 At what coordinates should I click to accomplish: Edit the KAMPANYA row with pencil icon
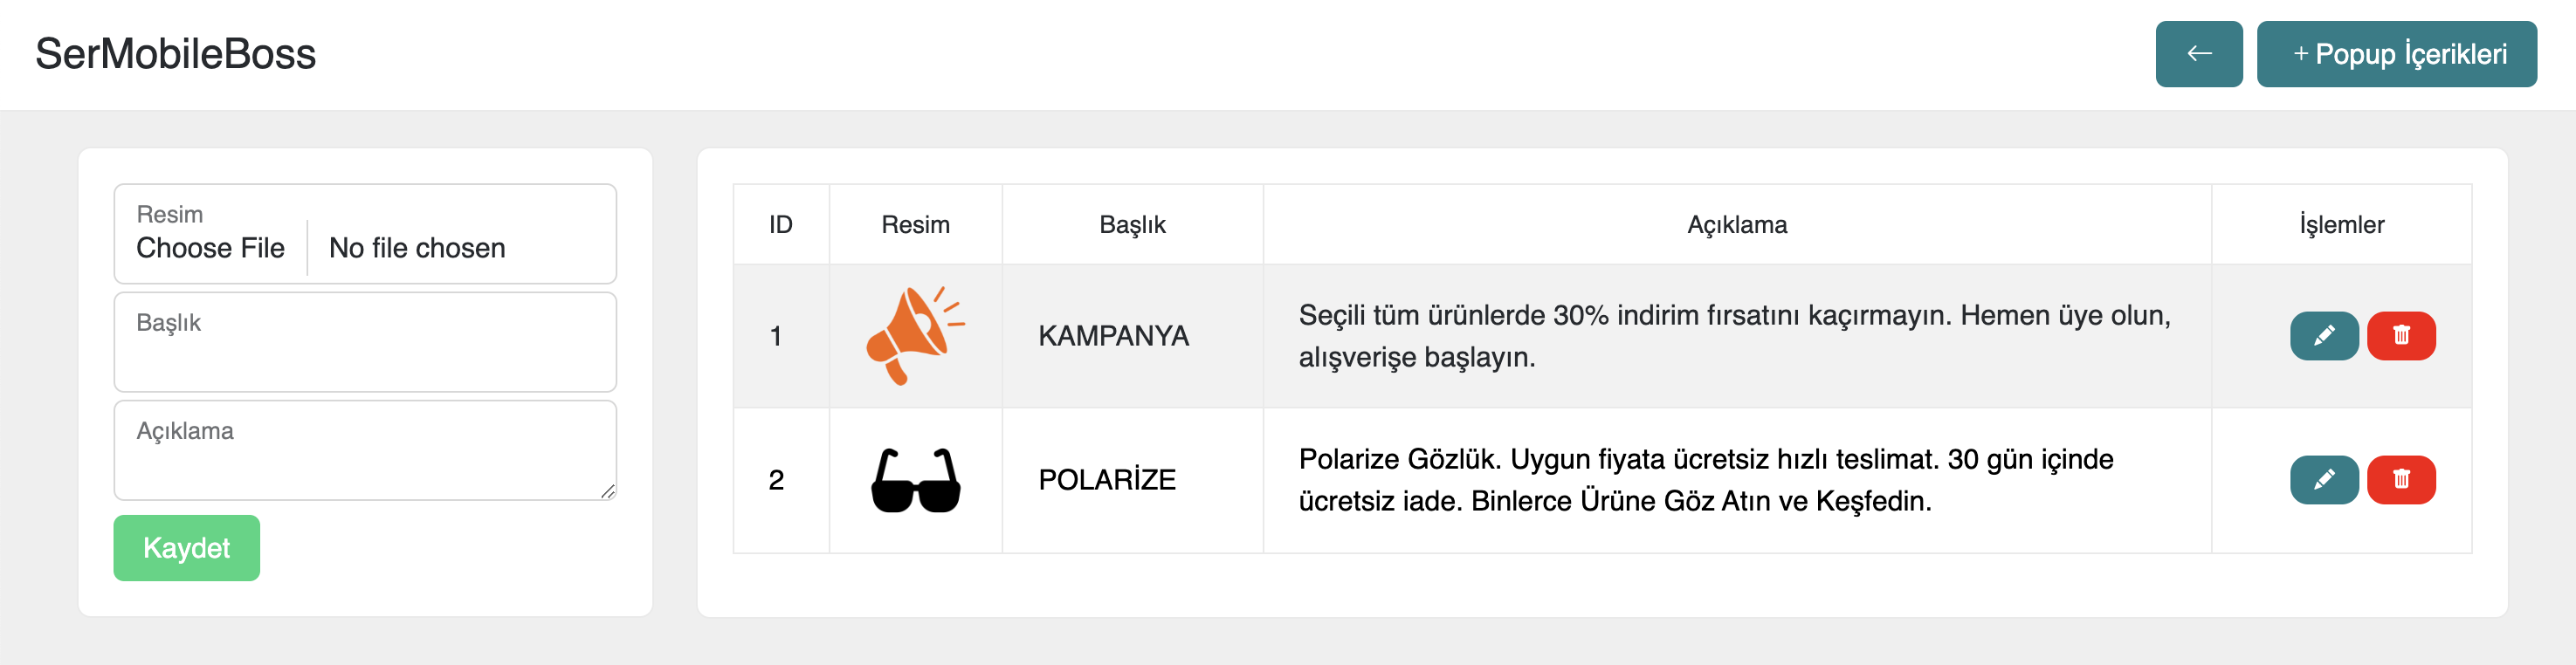2323,336
